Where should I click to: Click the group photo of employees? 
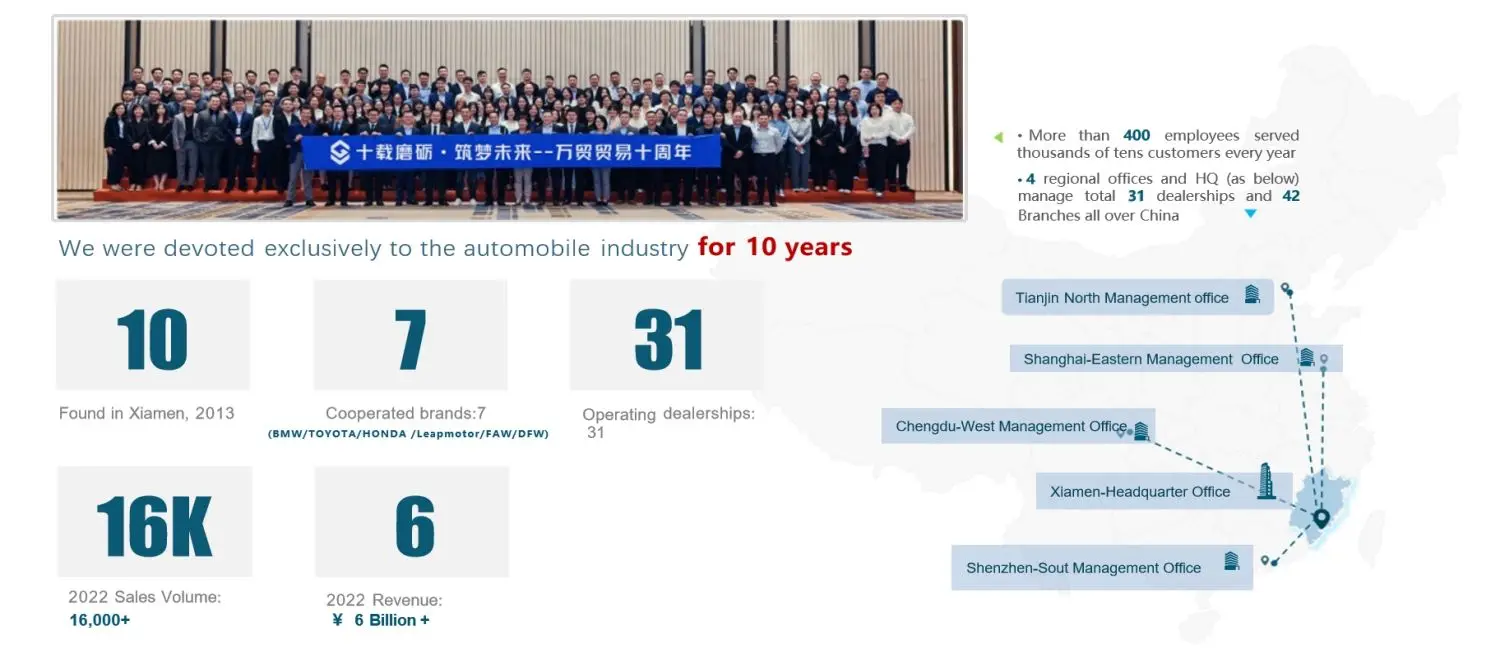[x=509, y=118]
